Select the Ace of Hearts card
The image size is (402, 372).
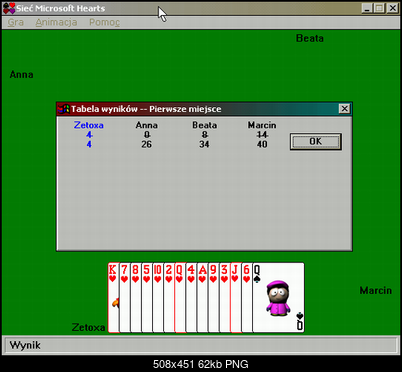click(x=202, y=298)
